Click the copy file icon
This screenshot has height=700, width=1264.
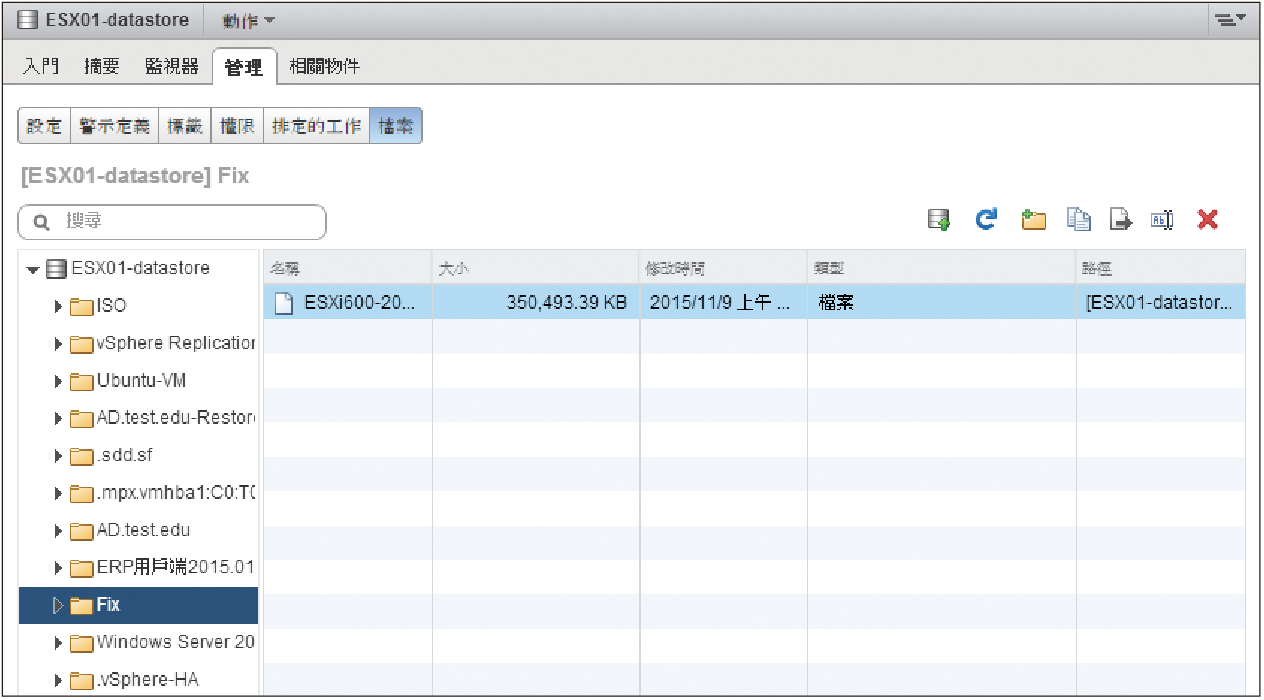[1079, 221]
